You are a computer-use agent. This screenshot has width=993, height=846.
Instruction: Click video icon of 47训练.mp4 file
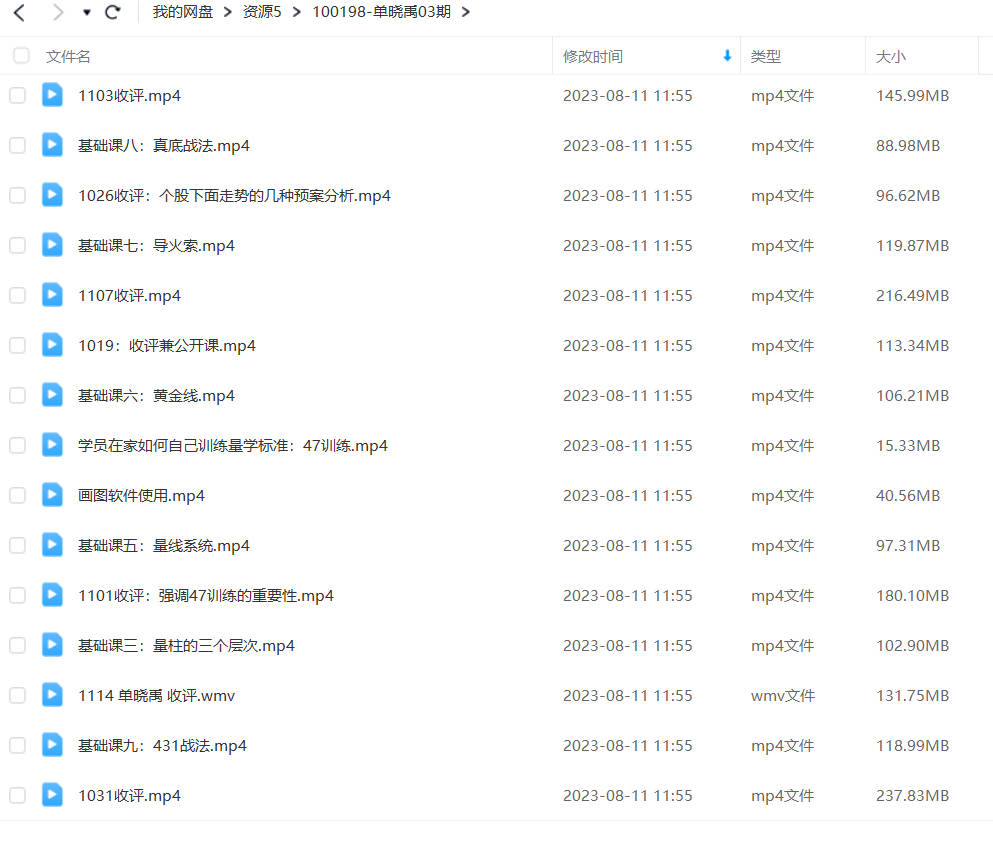coord(52,445)
